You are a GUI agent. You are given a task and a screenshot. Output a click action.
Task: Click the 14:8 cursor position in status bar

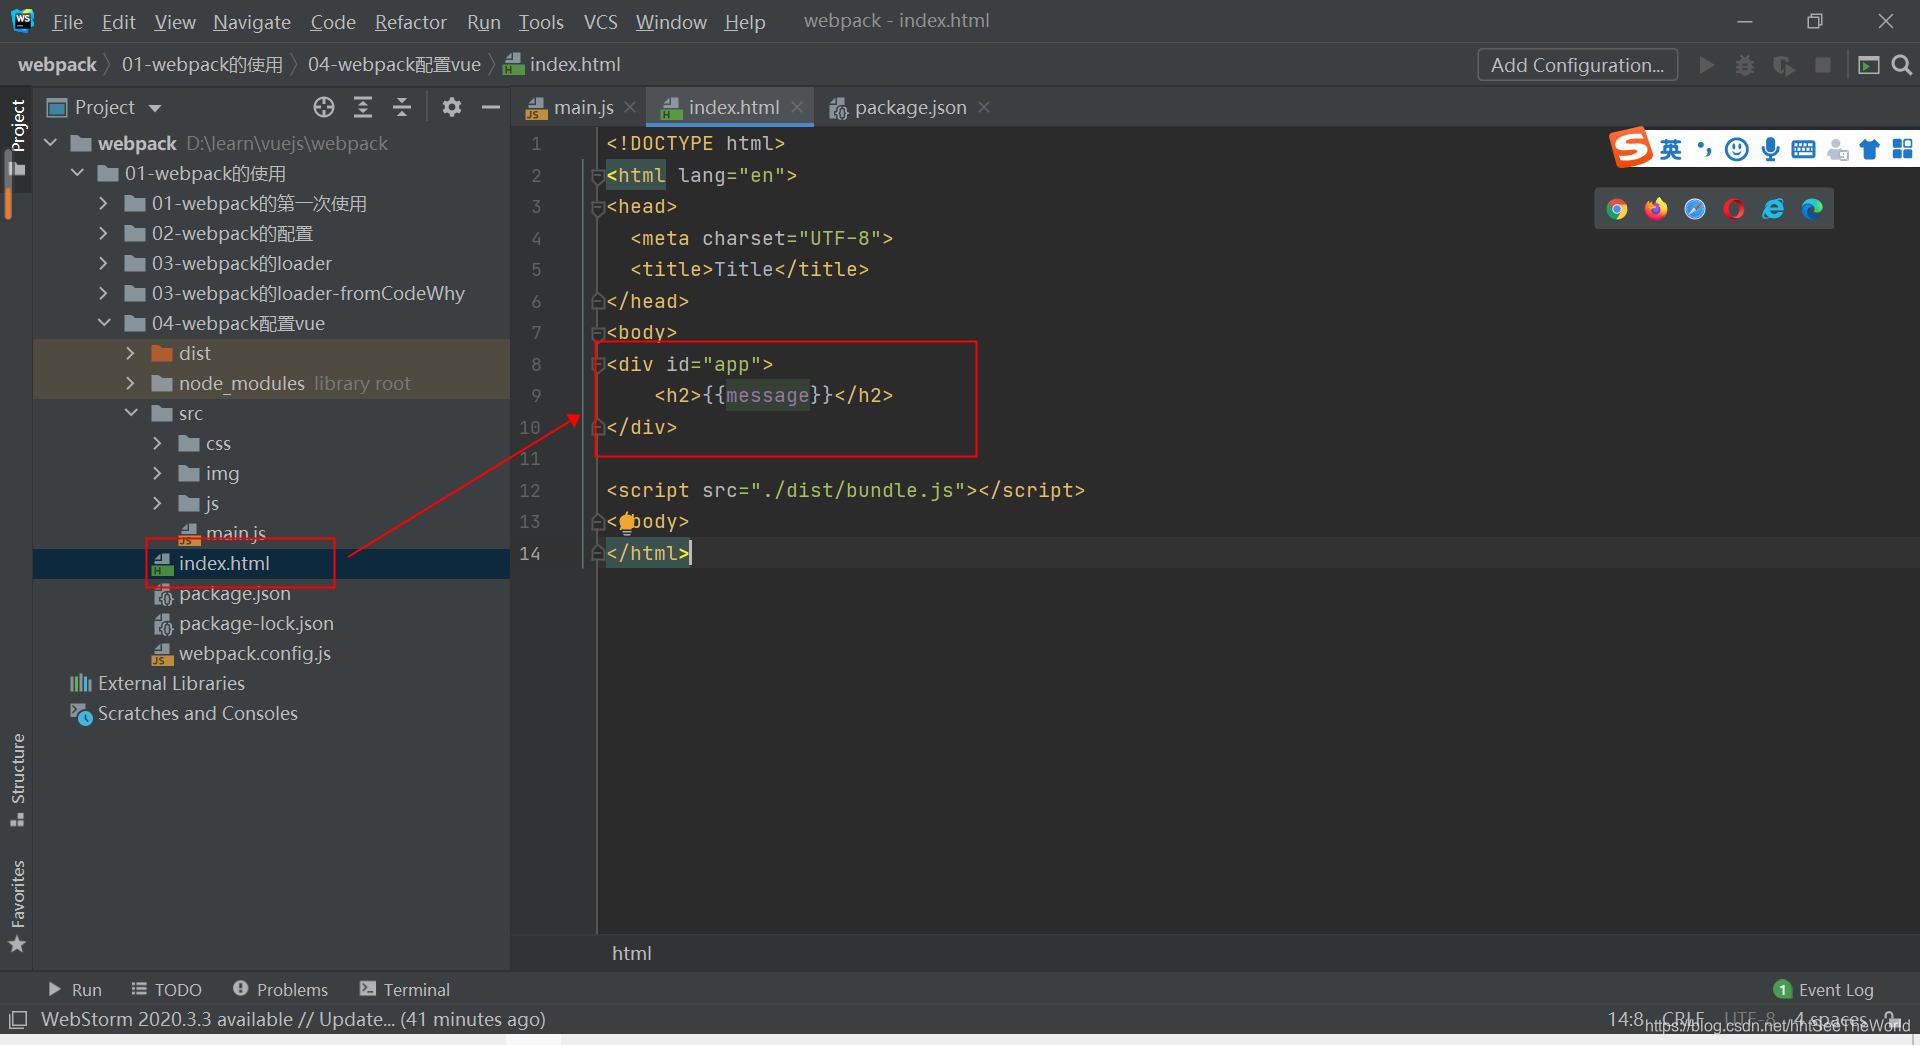1625,1019
